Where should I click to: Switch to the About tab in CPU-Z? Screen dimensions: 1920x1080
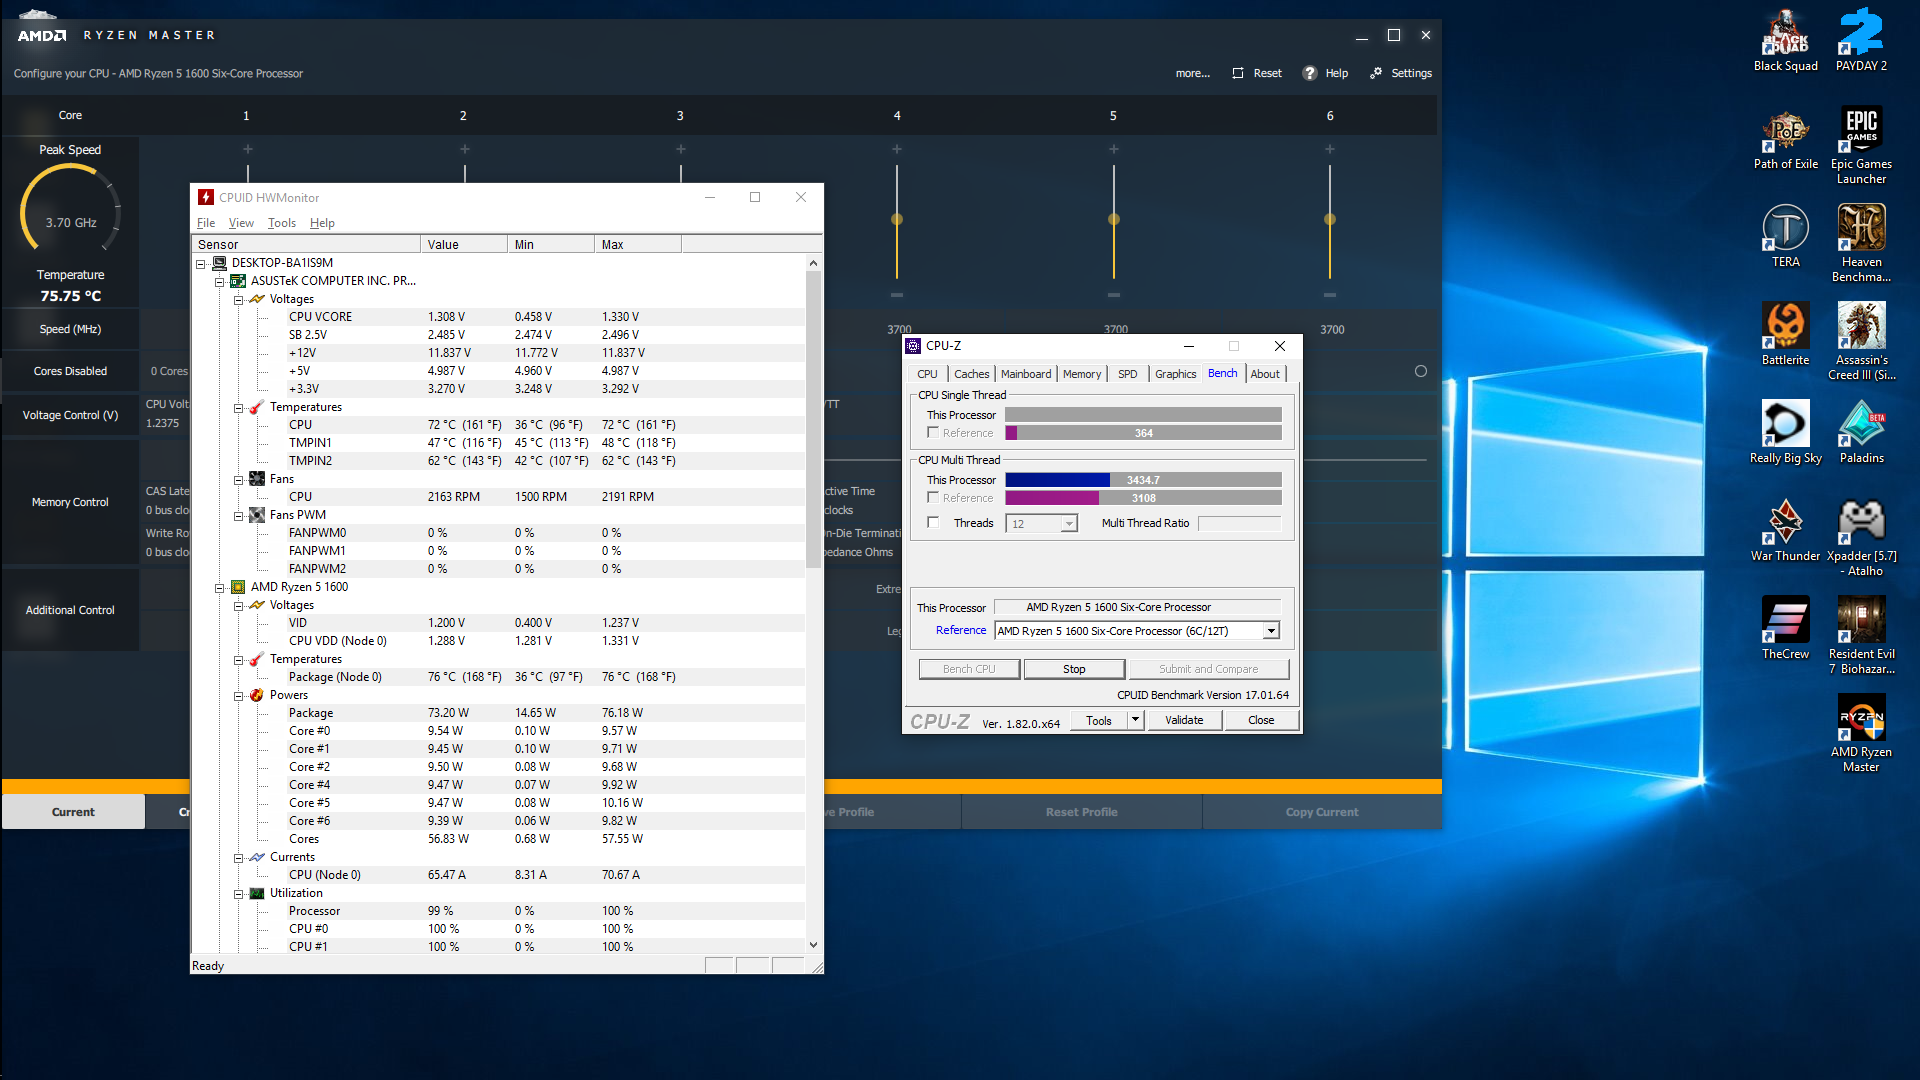(1265, 374)
